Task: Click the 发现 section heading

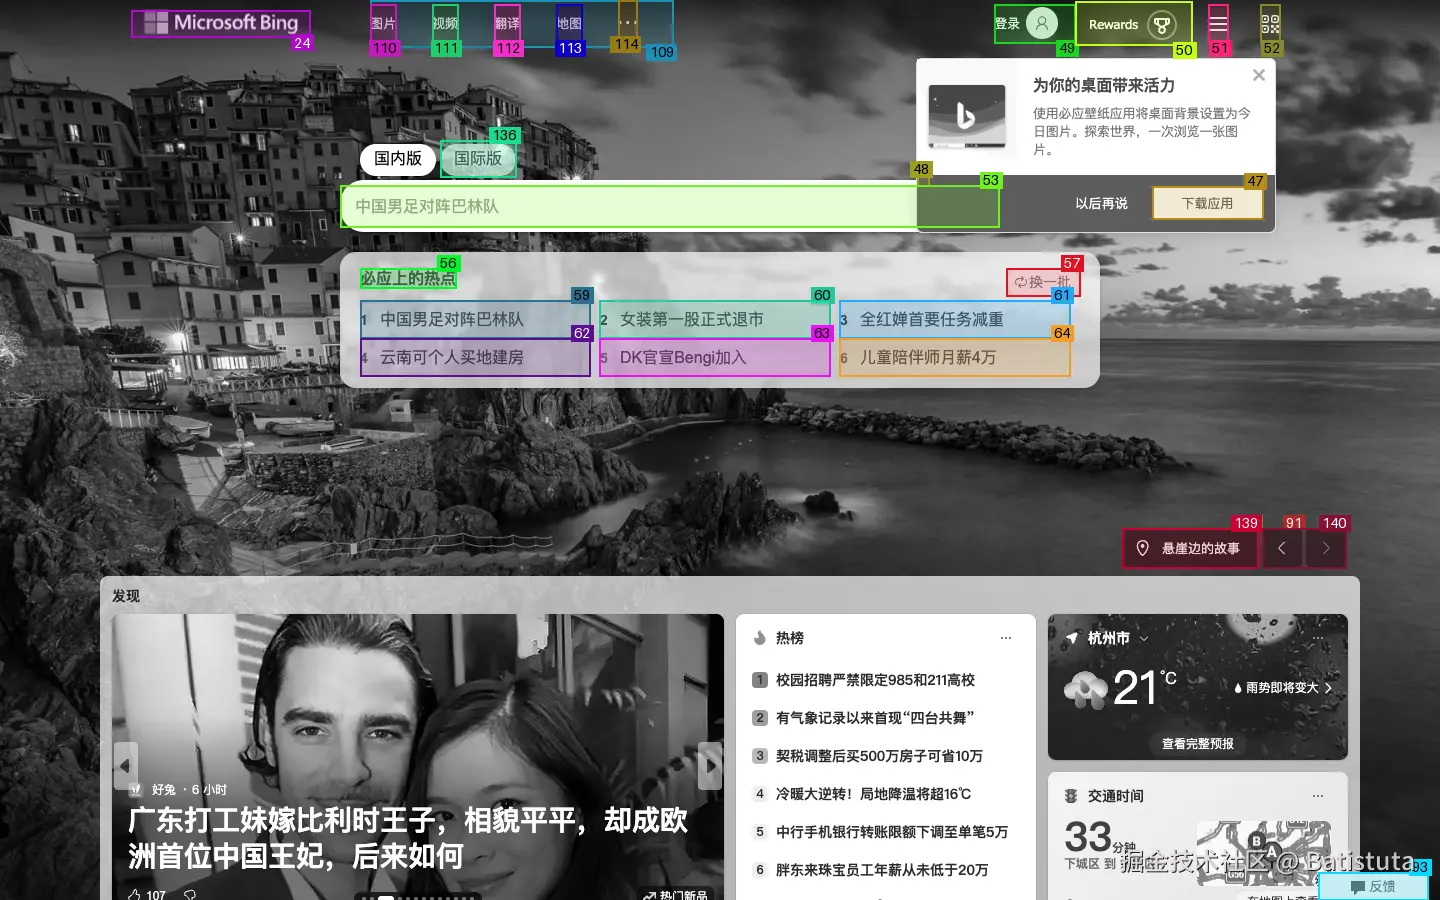Action: 126,596
